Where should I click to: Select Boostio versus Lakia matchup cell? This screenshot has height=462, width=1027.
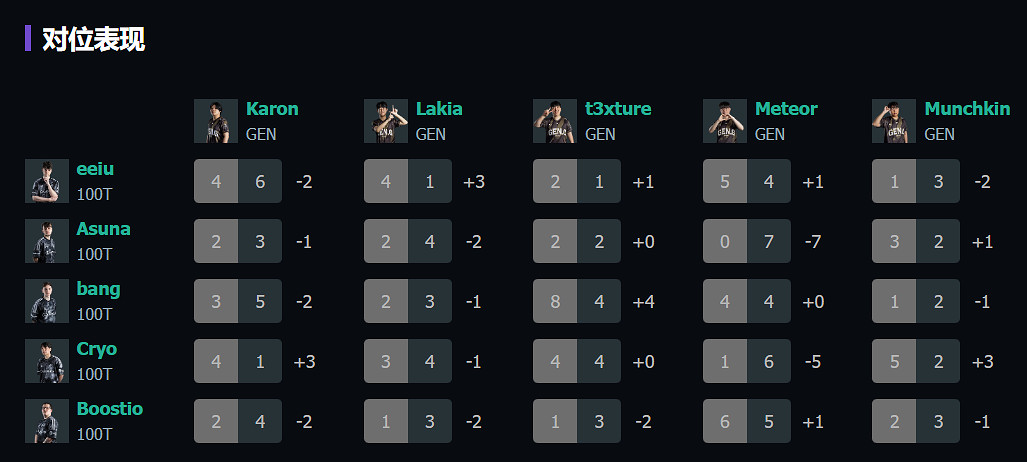408,421
